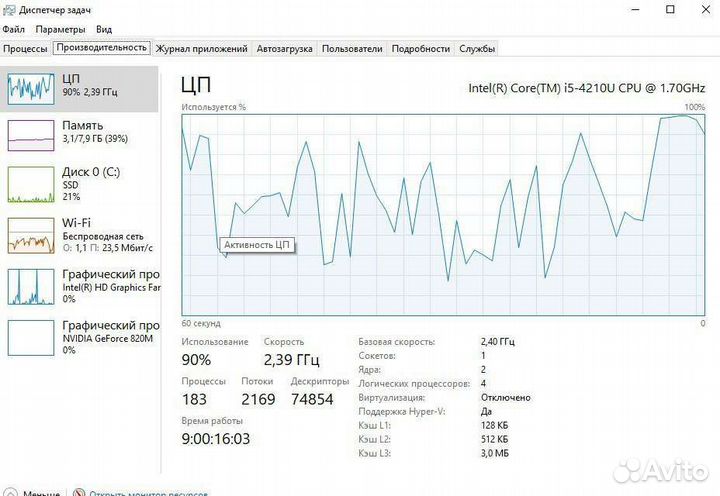Click the Кэш L1 128 КБ value
Viewport: 720px width, 496px height.
[495, 425]
